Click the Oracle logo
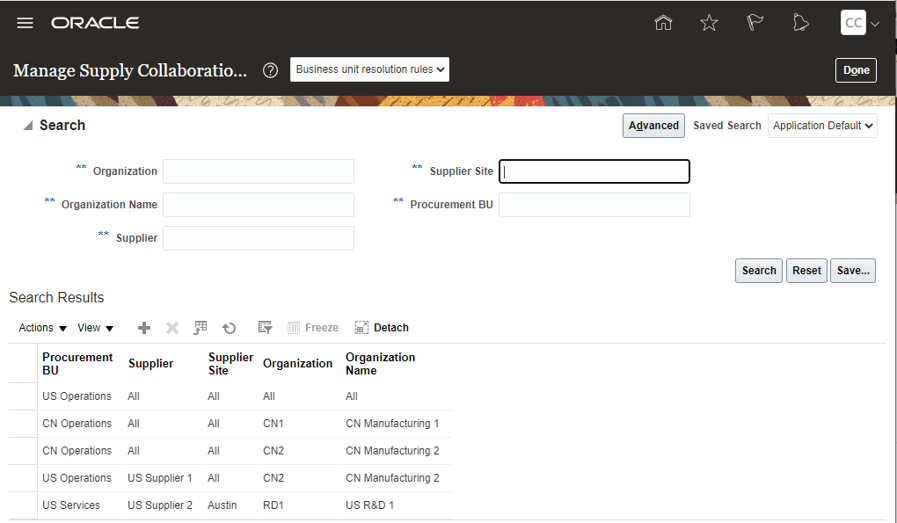This screenshot has width=897, height=523. [95, 23]
